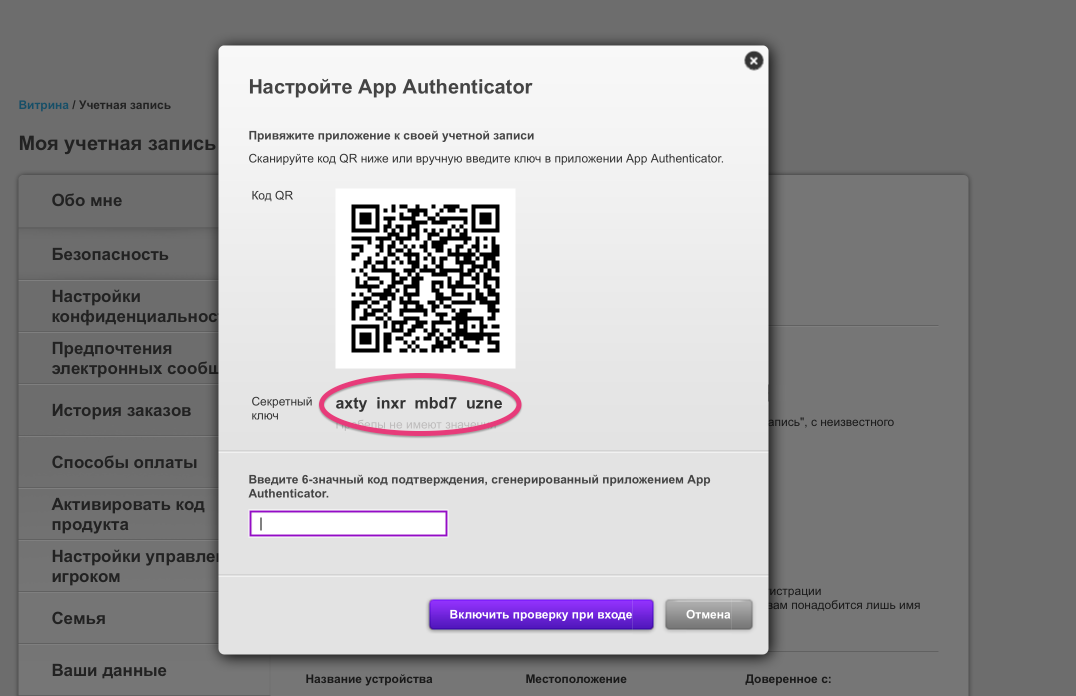Click the Местоположение column header
This screenshot has height=696, width=1076.
pos(576,679)
